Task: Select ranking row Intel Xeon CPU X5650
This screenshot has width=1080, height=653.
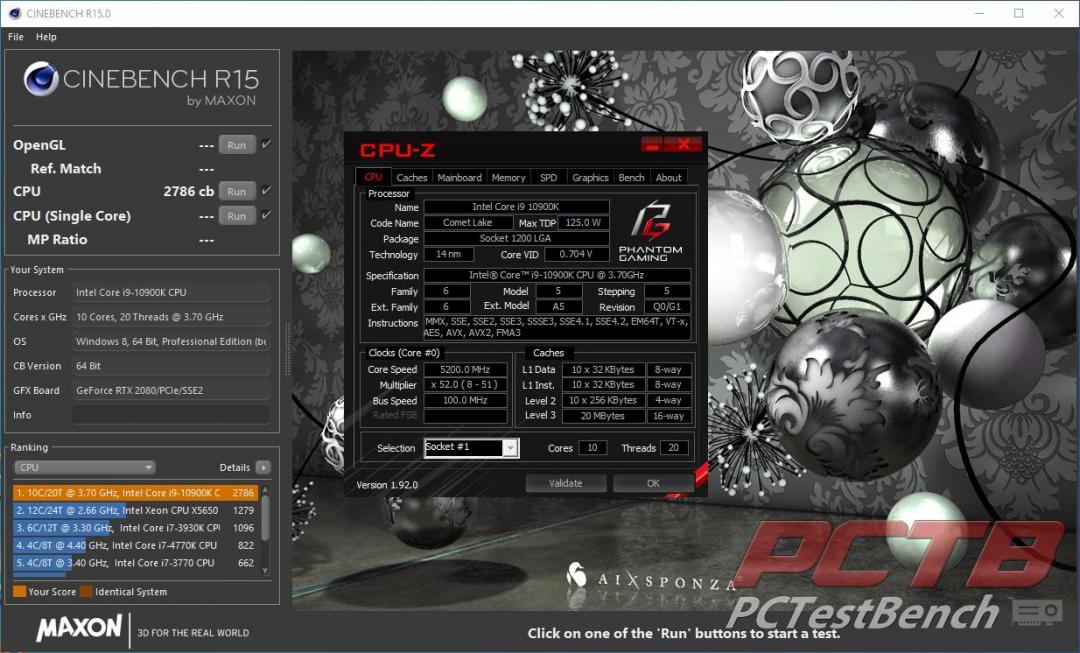Action: coord(135,510)
